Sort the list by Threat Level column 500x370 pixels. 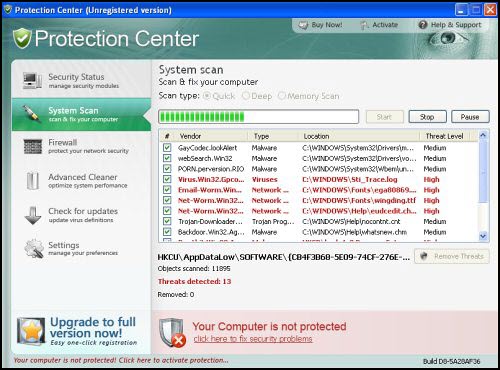pyautogui.click(x=444, y=136)
